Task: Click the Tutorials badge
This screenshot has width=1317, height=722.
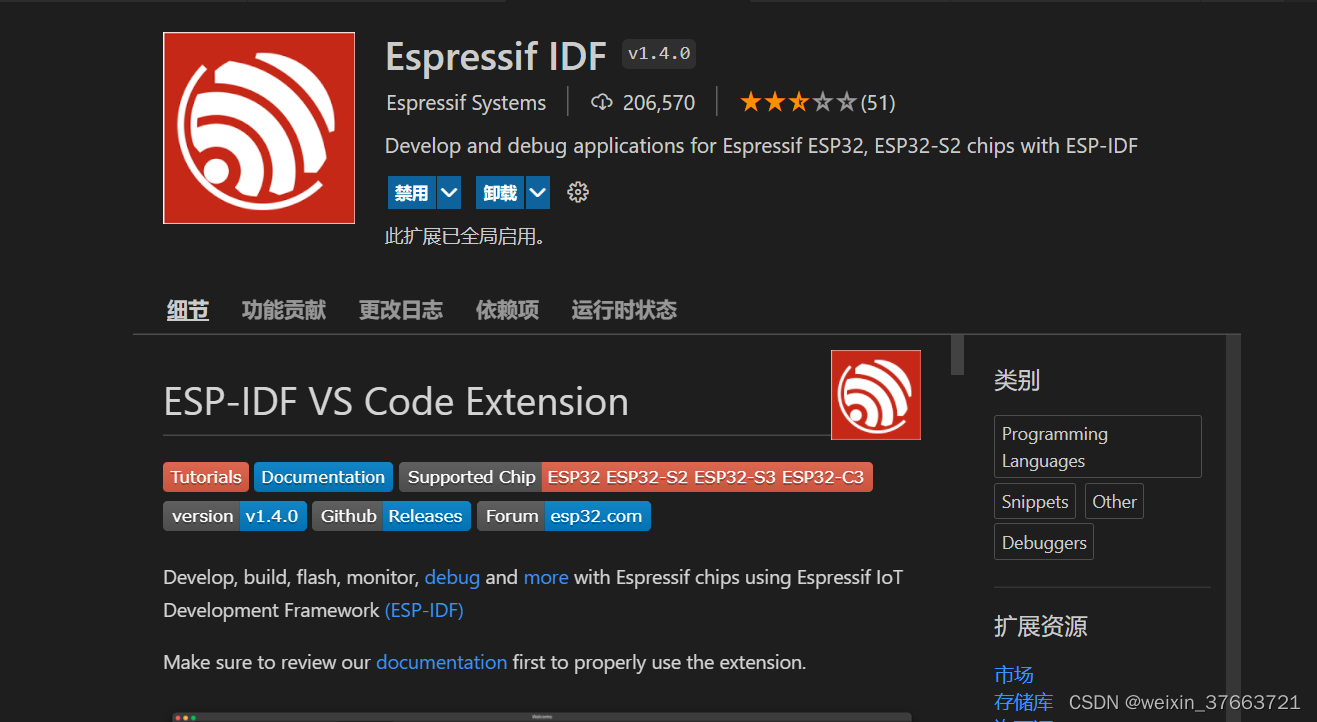Action: point(206,477)
